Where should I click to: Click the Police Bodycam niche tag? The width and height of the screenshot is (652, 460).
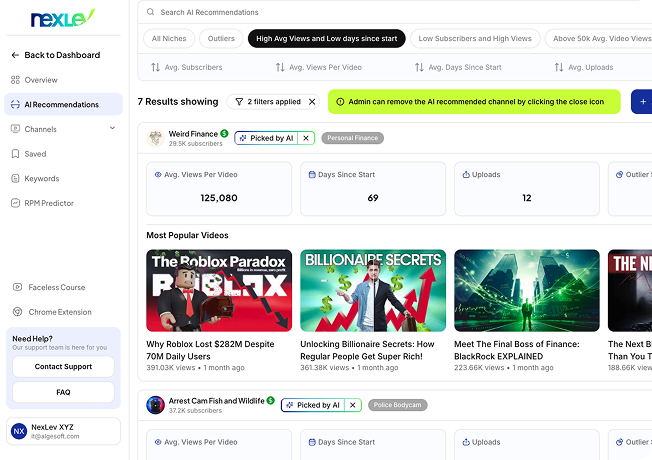click(398, 405)
